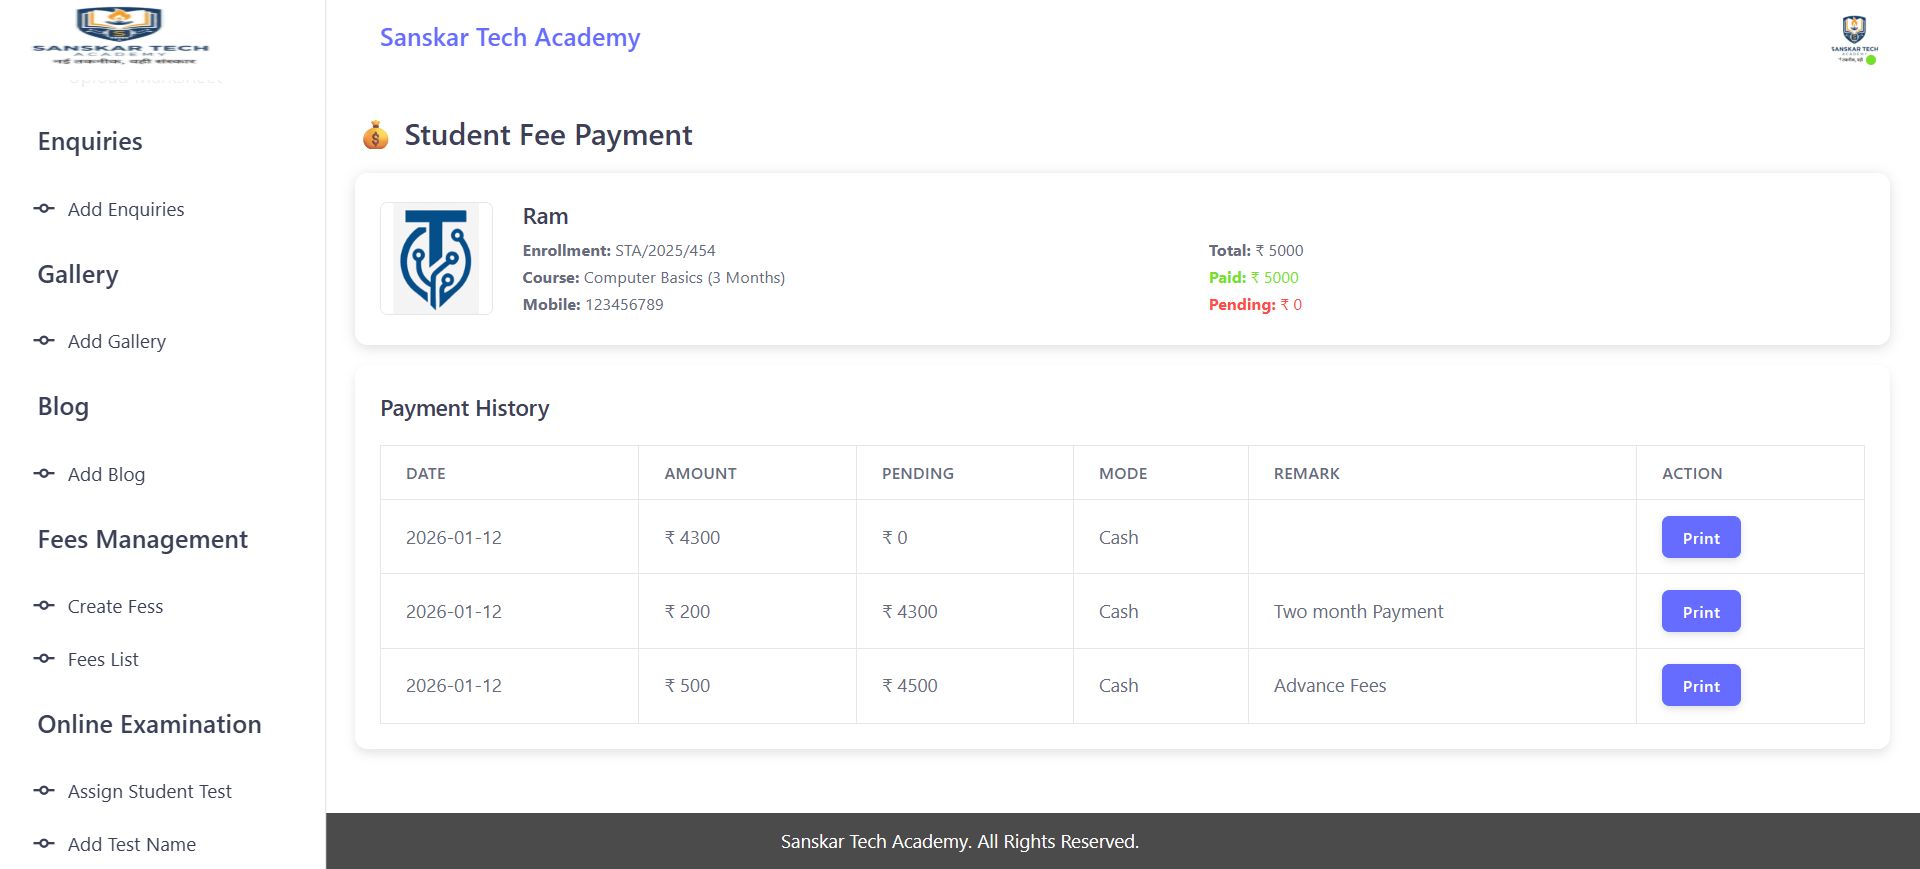1920x869 pixels.
Task: Click the bullet icon beside Add Enquiries
Action: click(x=44, y=209)
